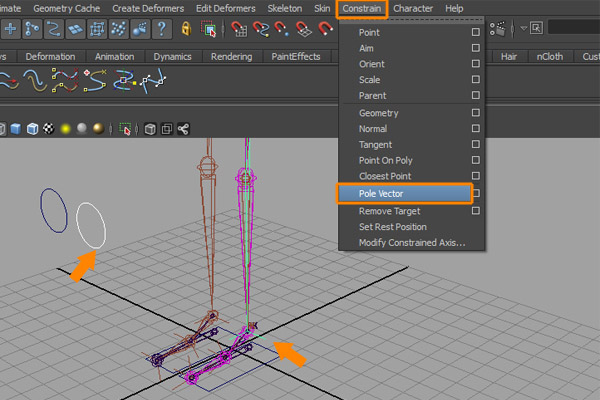Click the yellow light sphere viewport icon
This screenshot has height=400, width=600.
pos(65,129)
